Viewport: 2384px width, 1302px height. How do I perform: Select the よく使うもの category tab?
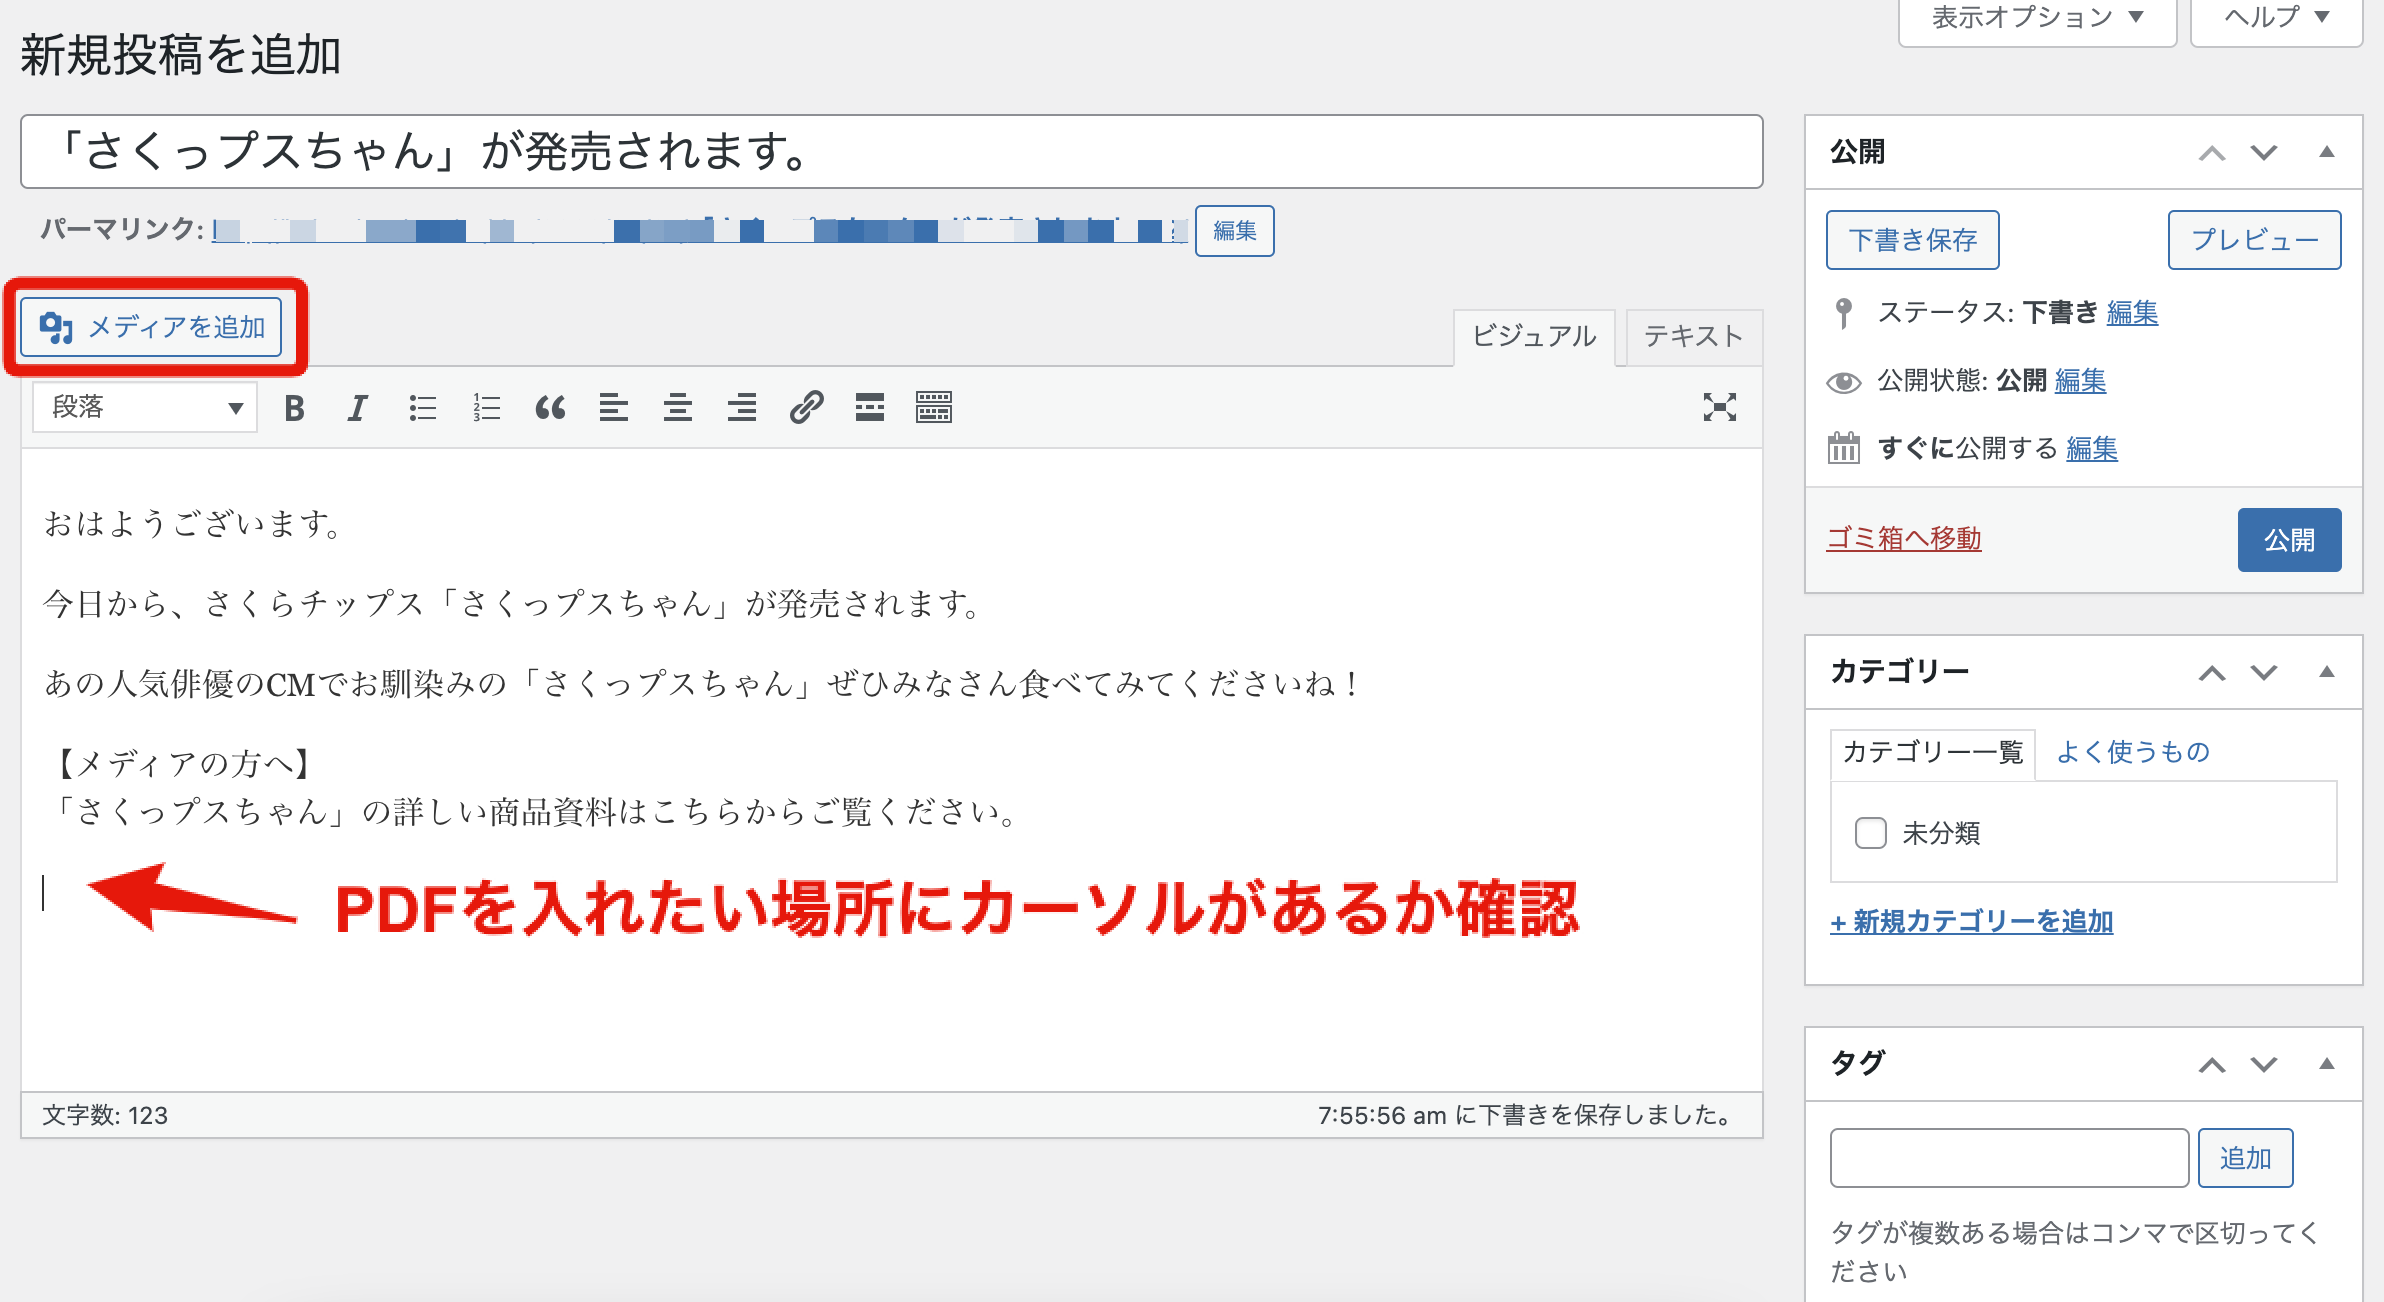click(x=2132, y=752)
